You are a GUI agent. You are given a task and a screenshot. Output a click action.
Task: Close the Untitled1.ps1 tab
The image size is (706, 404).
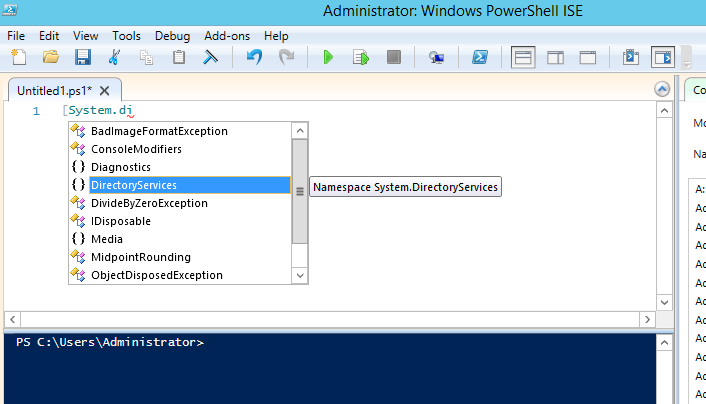pyautogui.click(x=104, y=91)
